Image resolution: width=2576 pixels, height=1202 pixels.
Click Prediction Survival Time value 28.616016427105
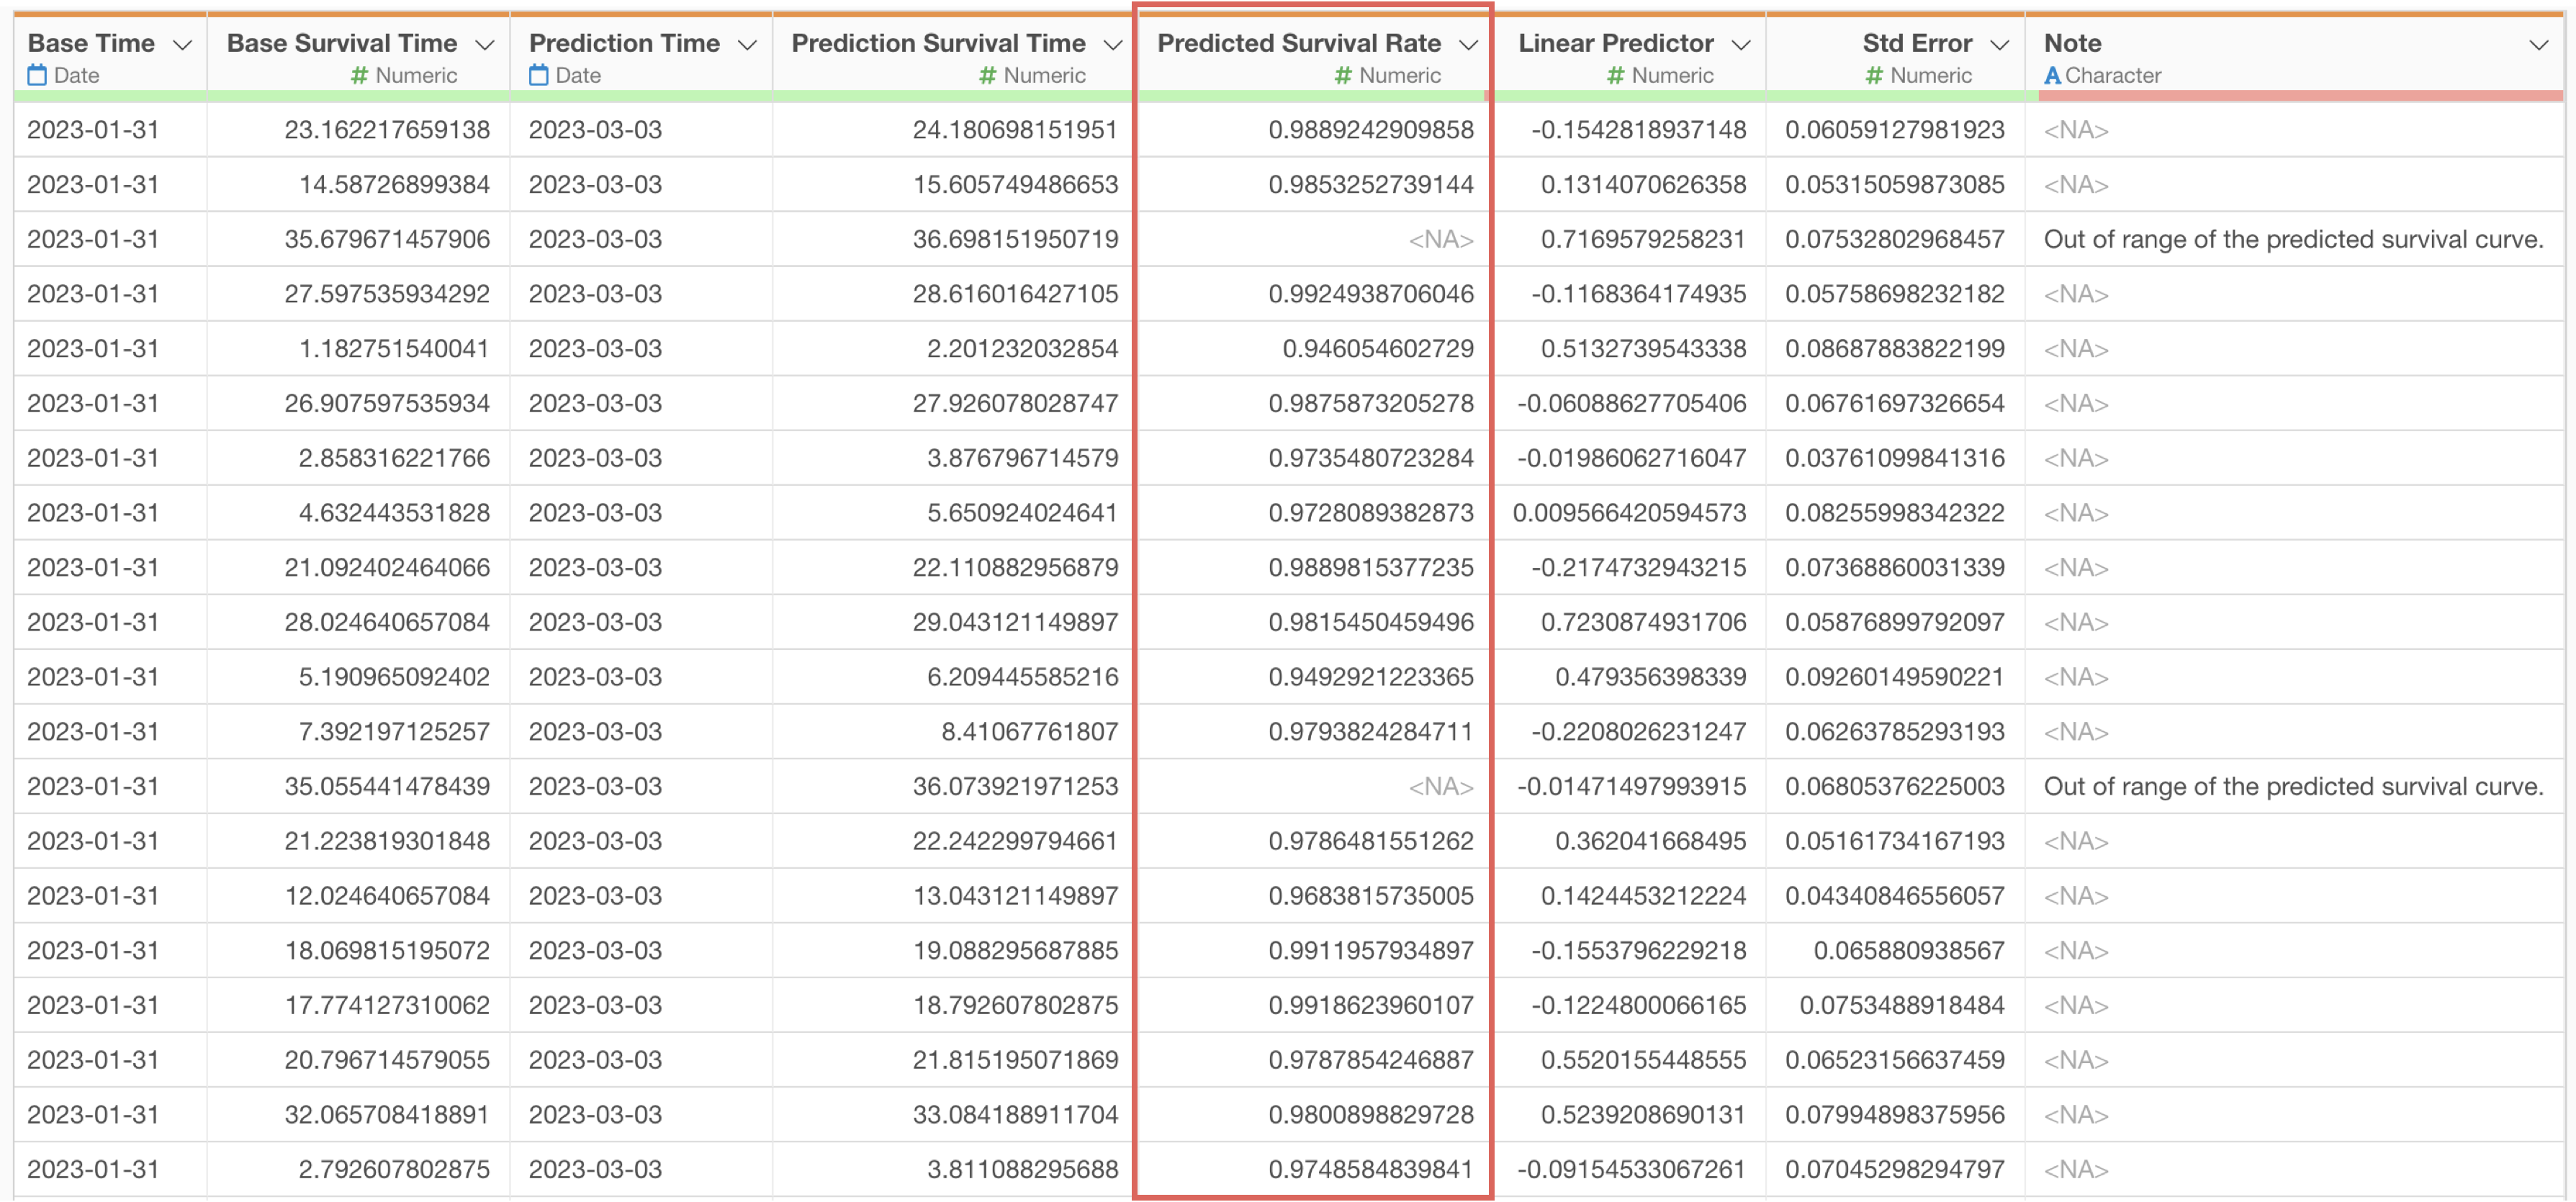pos(1015,294)
